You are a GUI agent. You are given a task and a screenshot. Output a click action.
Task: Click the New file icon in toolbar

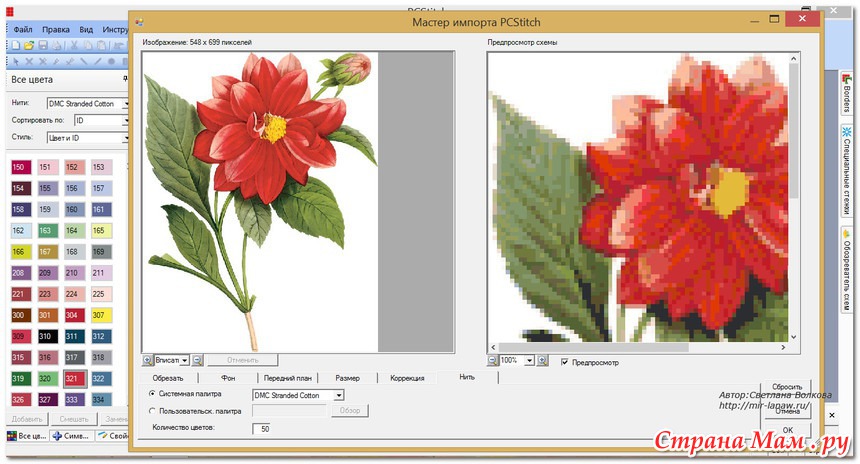coord(17,46)
